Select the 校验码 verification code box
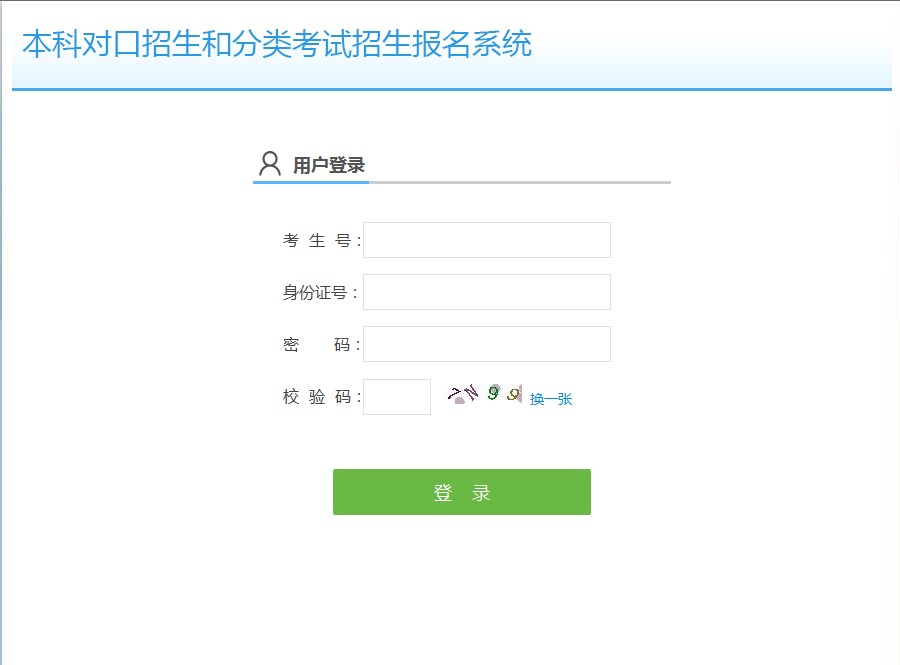The height and width of the screenshot is (665, 900). coord(396,397)
